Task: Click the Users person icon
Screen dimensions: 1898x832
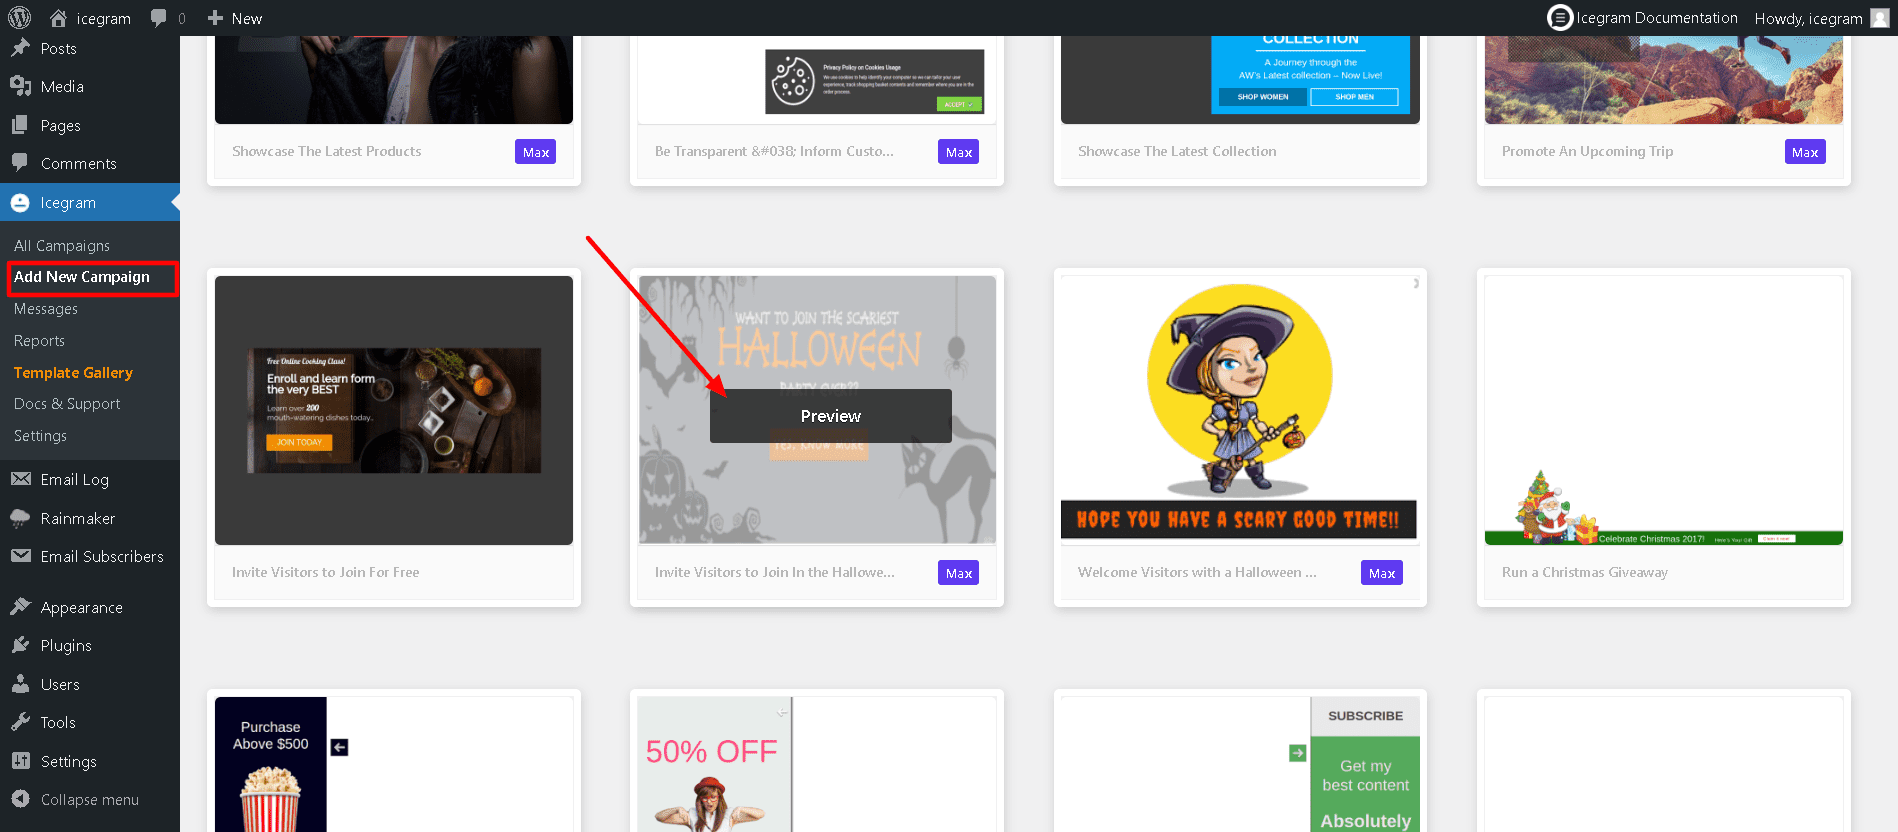Action: 20,684
